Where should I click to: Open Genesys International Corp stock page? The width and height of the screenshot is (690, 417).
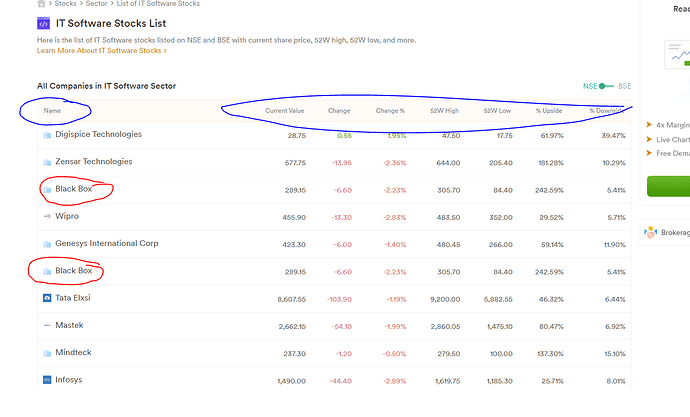point(106,243)
